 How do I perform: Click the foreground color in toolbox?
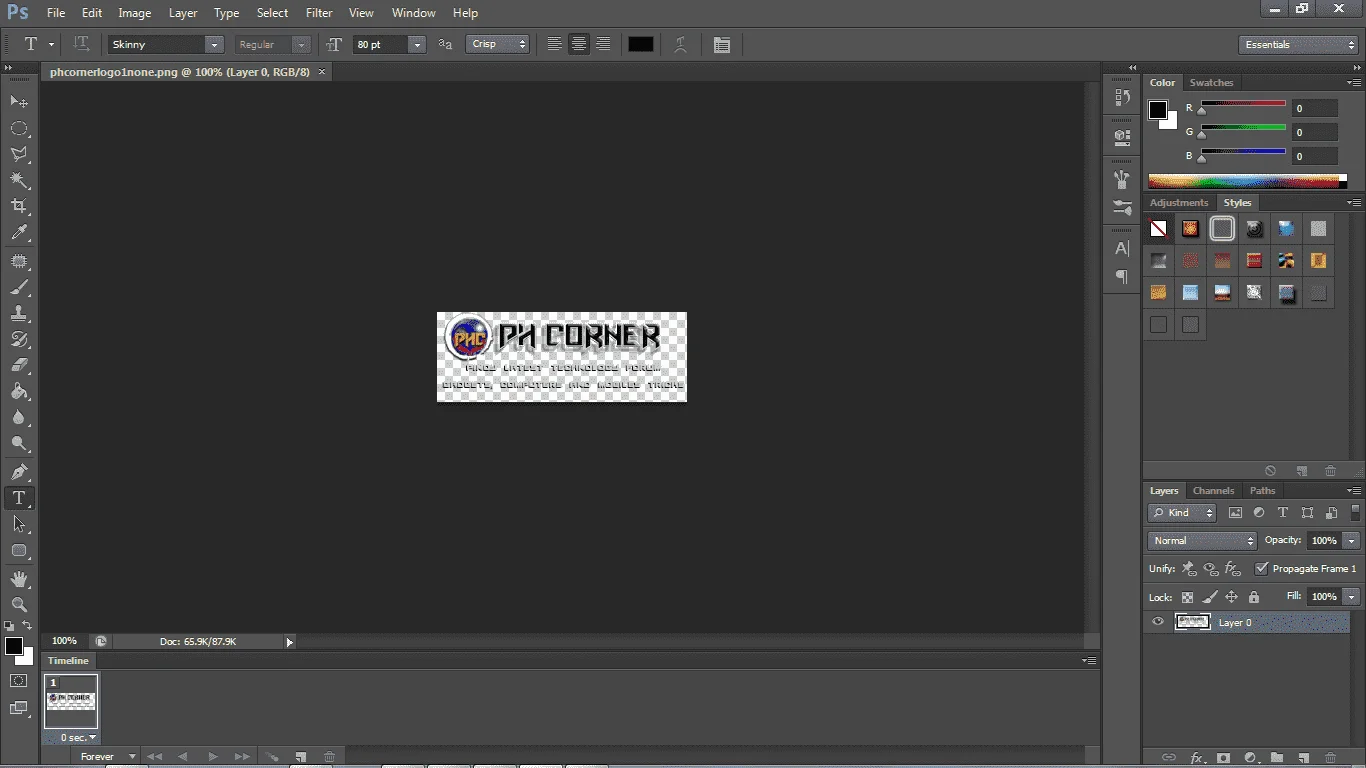[14, 646]
